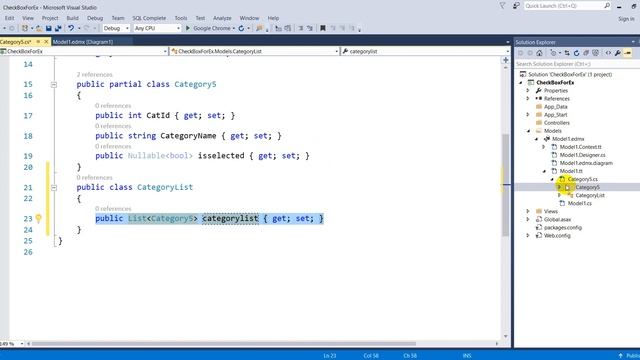
Task: Select Model1.Designer.cs file
Action: [582, 155]
